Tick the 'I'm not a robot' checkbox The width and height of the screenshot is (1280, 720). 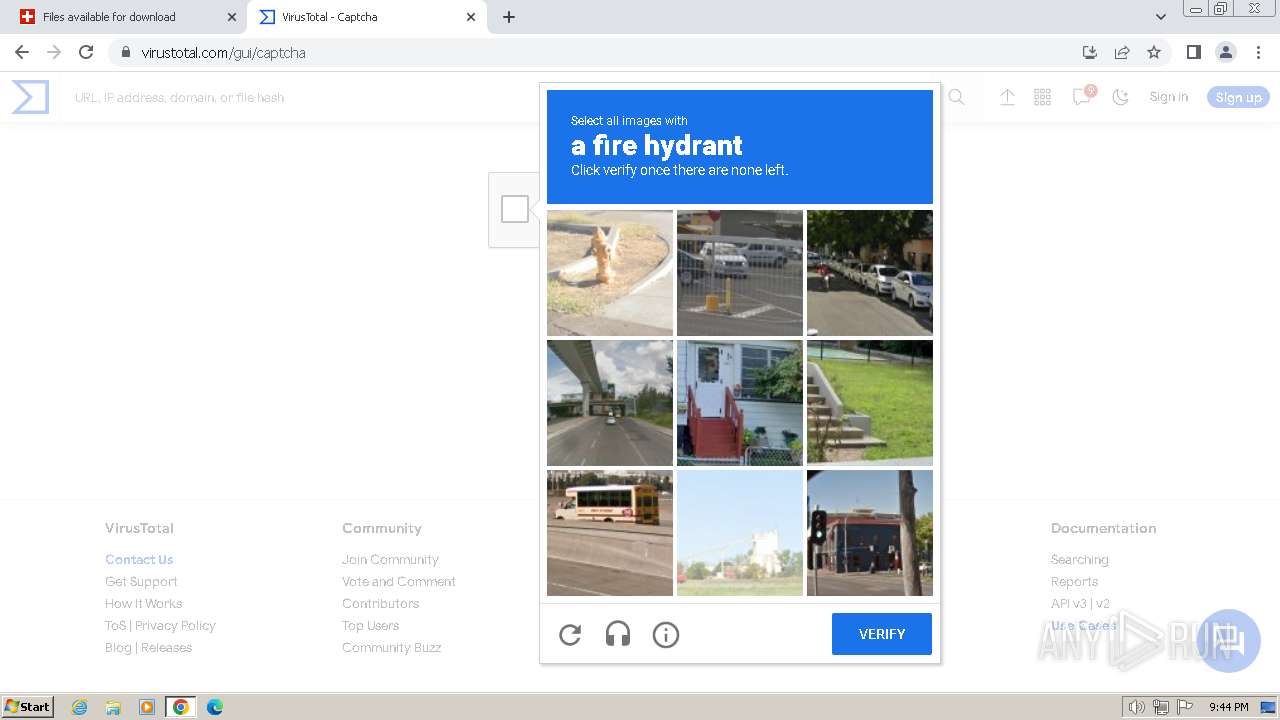click(515, 209)
